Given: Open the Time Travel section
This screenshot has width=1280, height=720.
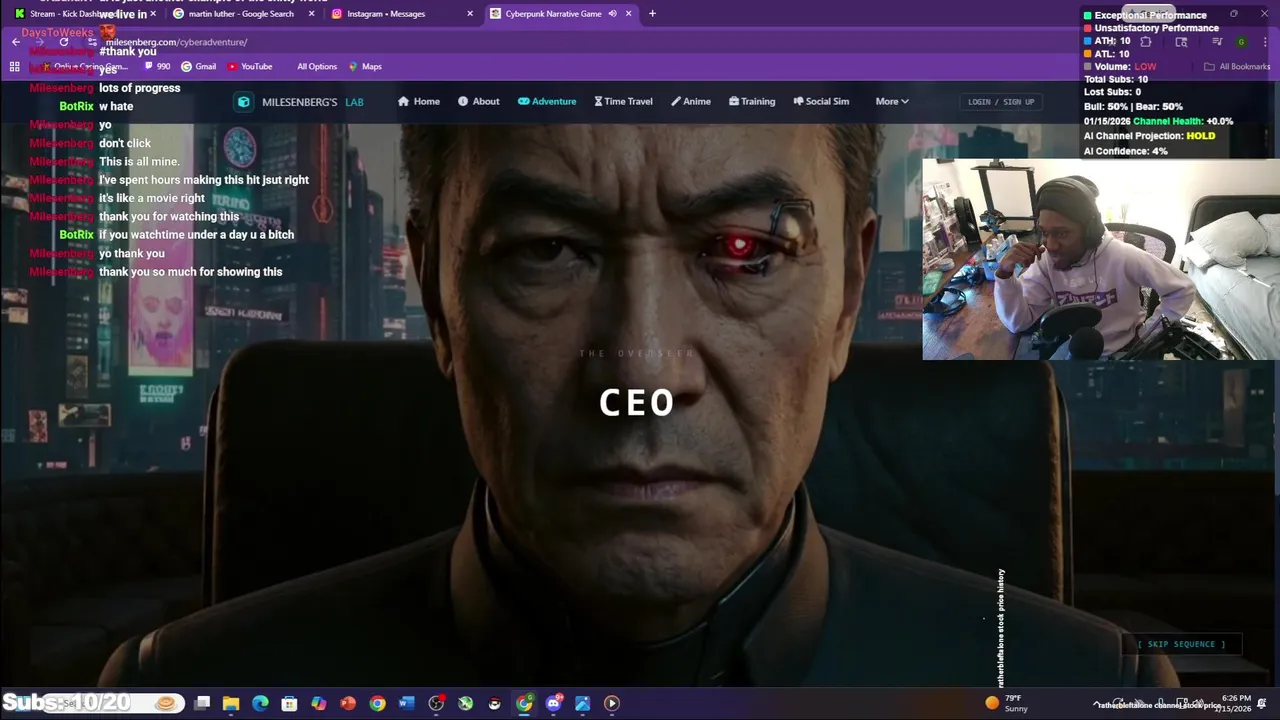Looking at the screenshot, I should [623, 101].
